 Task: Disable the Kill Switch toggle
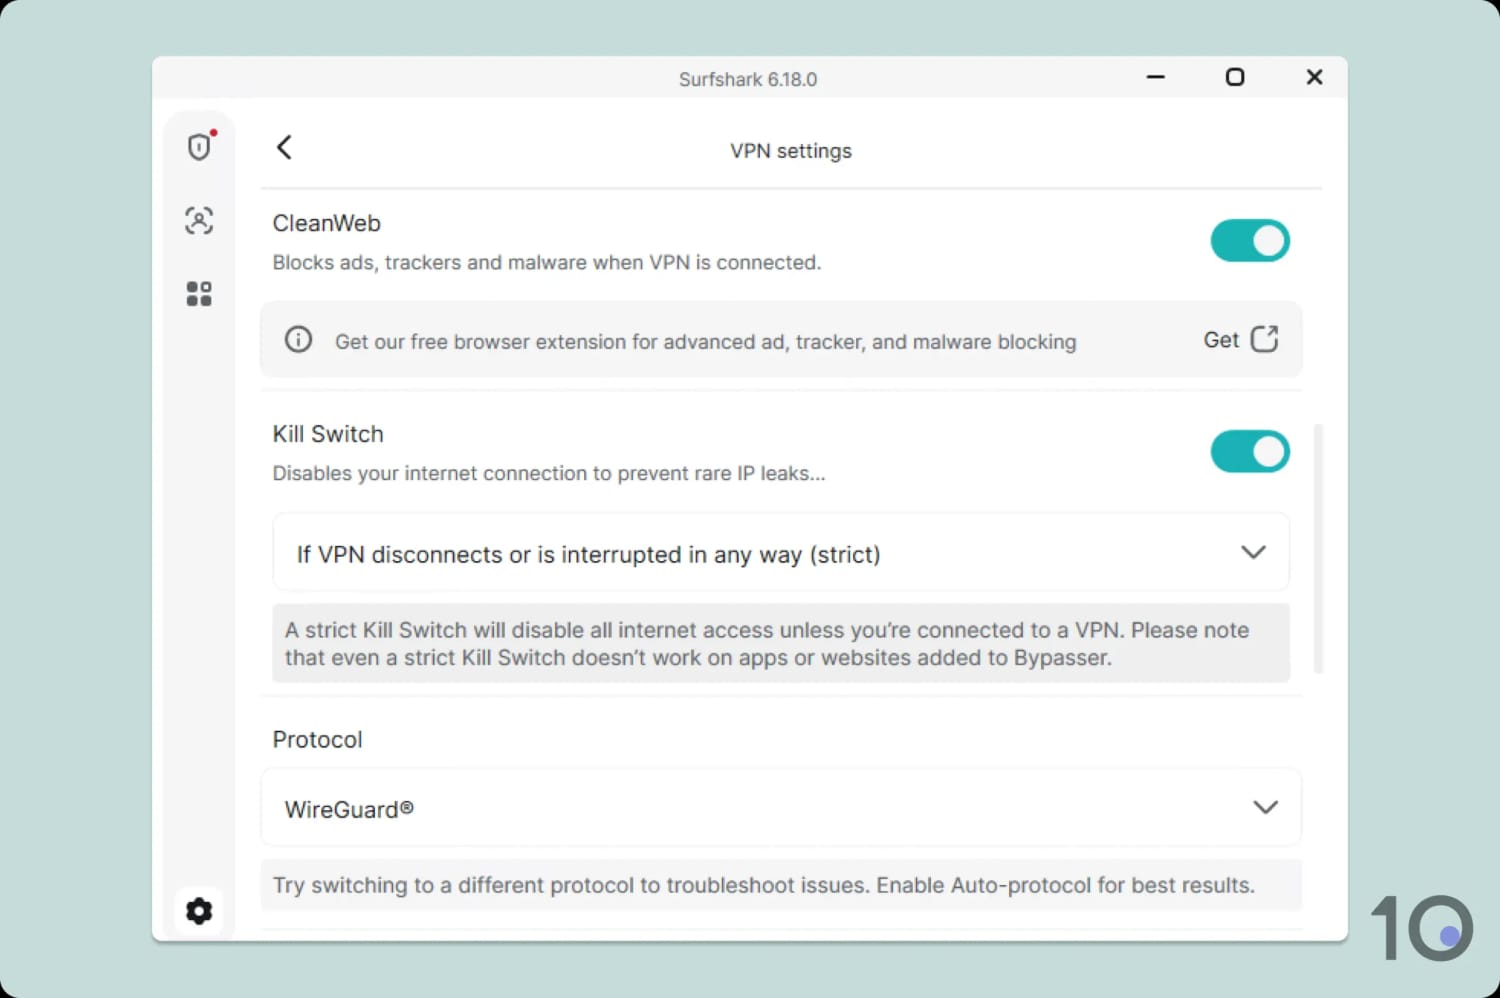pos(1250,452)
